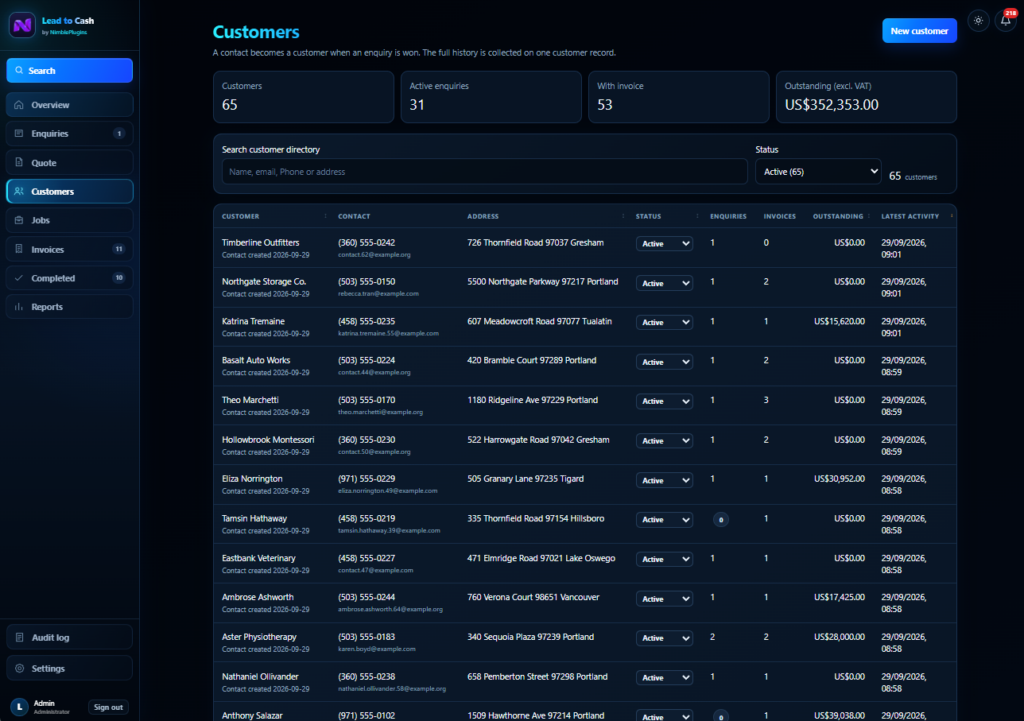The image size is (1024, 721).
Task: Click the Sign out button
Action: point(108,707)
